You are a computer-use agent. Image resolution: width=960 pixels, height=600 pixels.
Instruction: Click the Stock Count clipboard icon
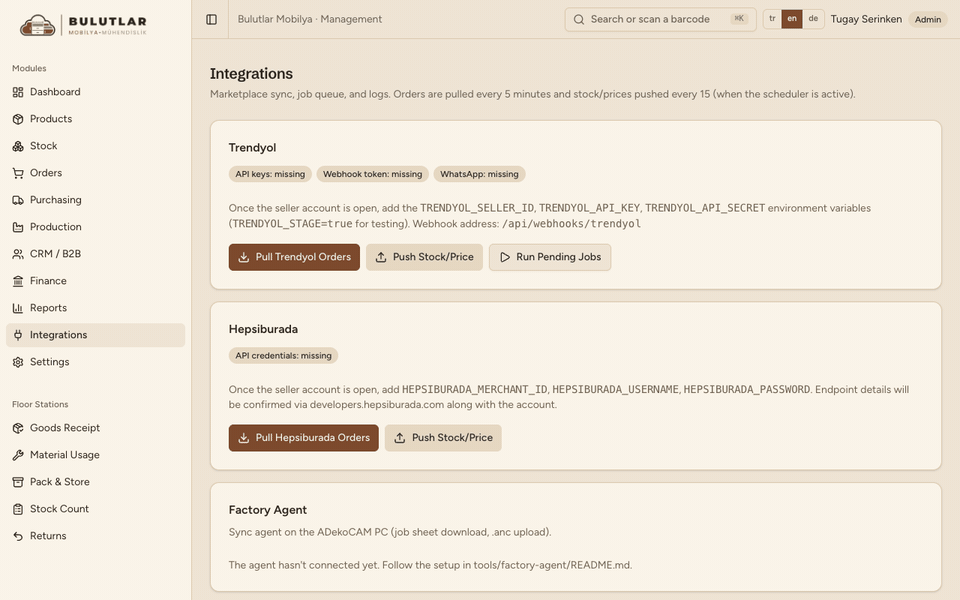click(18, 509)
